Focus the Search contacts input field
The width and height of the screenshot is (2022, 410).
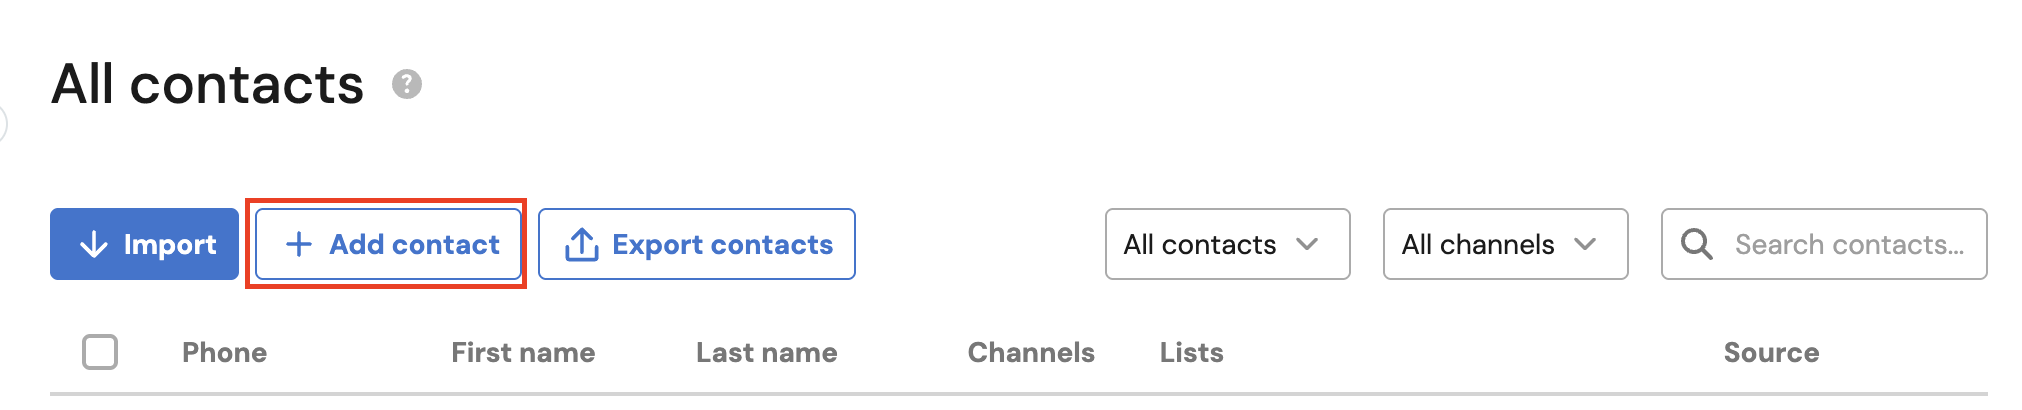(1824, 244)
